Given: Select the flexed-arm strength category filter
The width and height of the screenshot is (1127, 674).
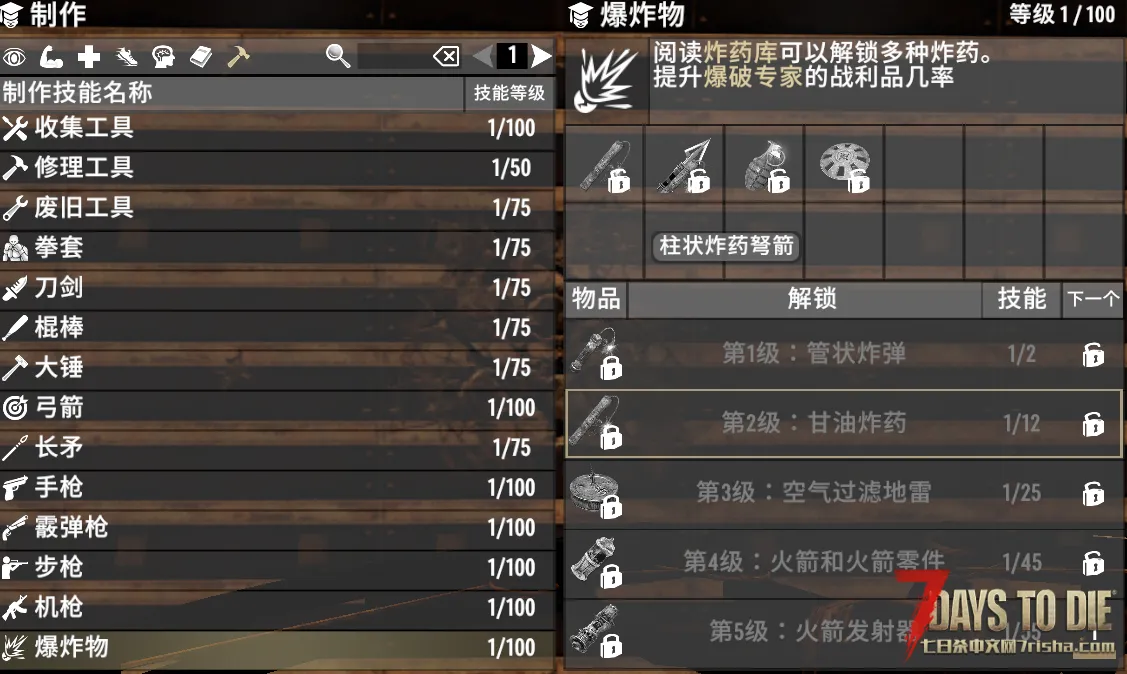Looking at the screenshot, I should coord(51,56).
